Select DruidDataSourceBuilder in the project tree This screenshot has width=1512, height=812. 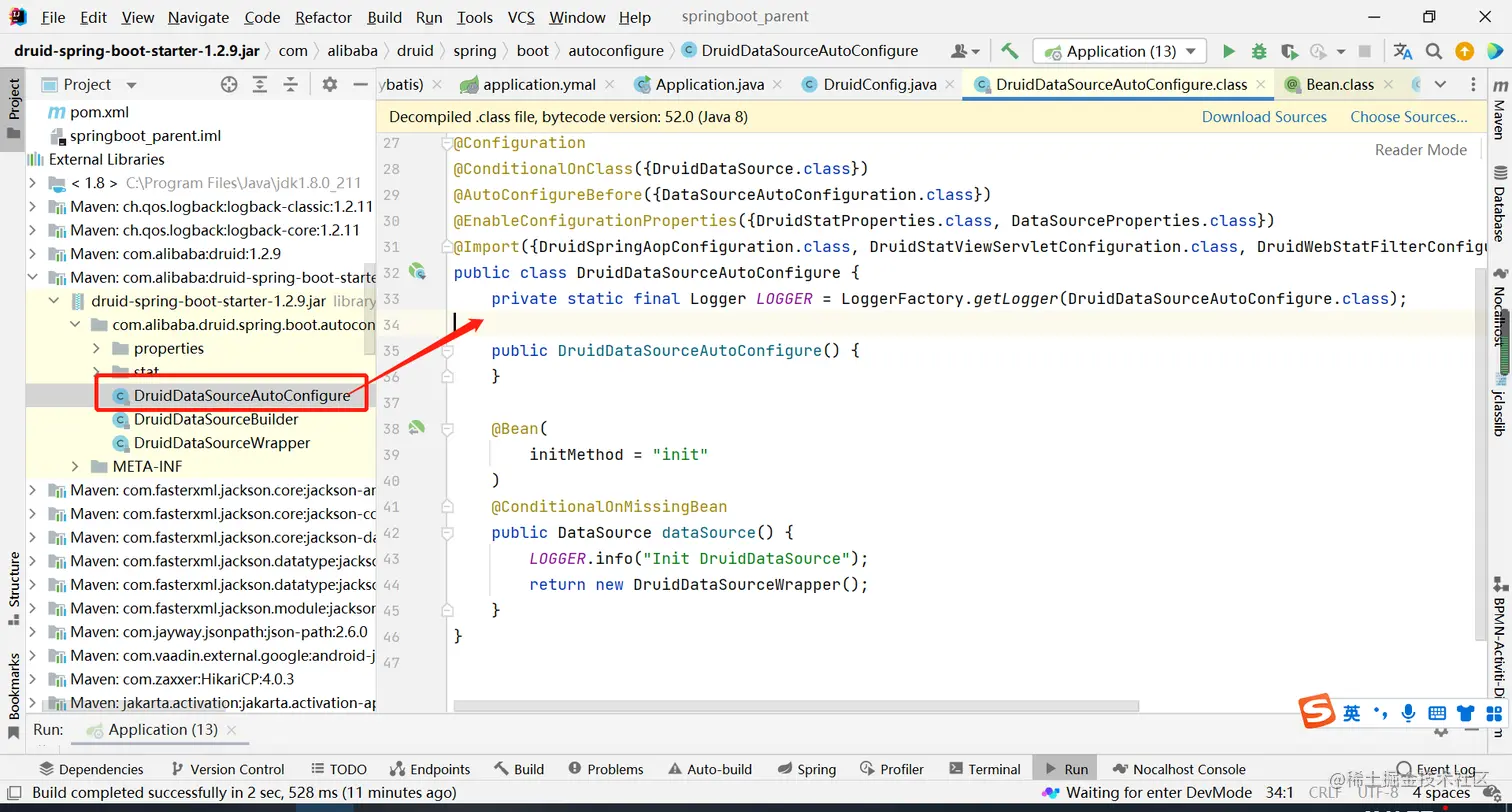(216, 419)
